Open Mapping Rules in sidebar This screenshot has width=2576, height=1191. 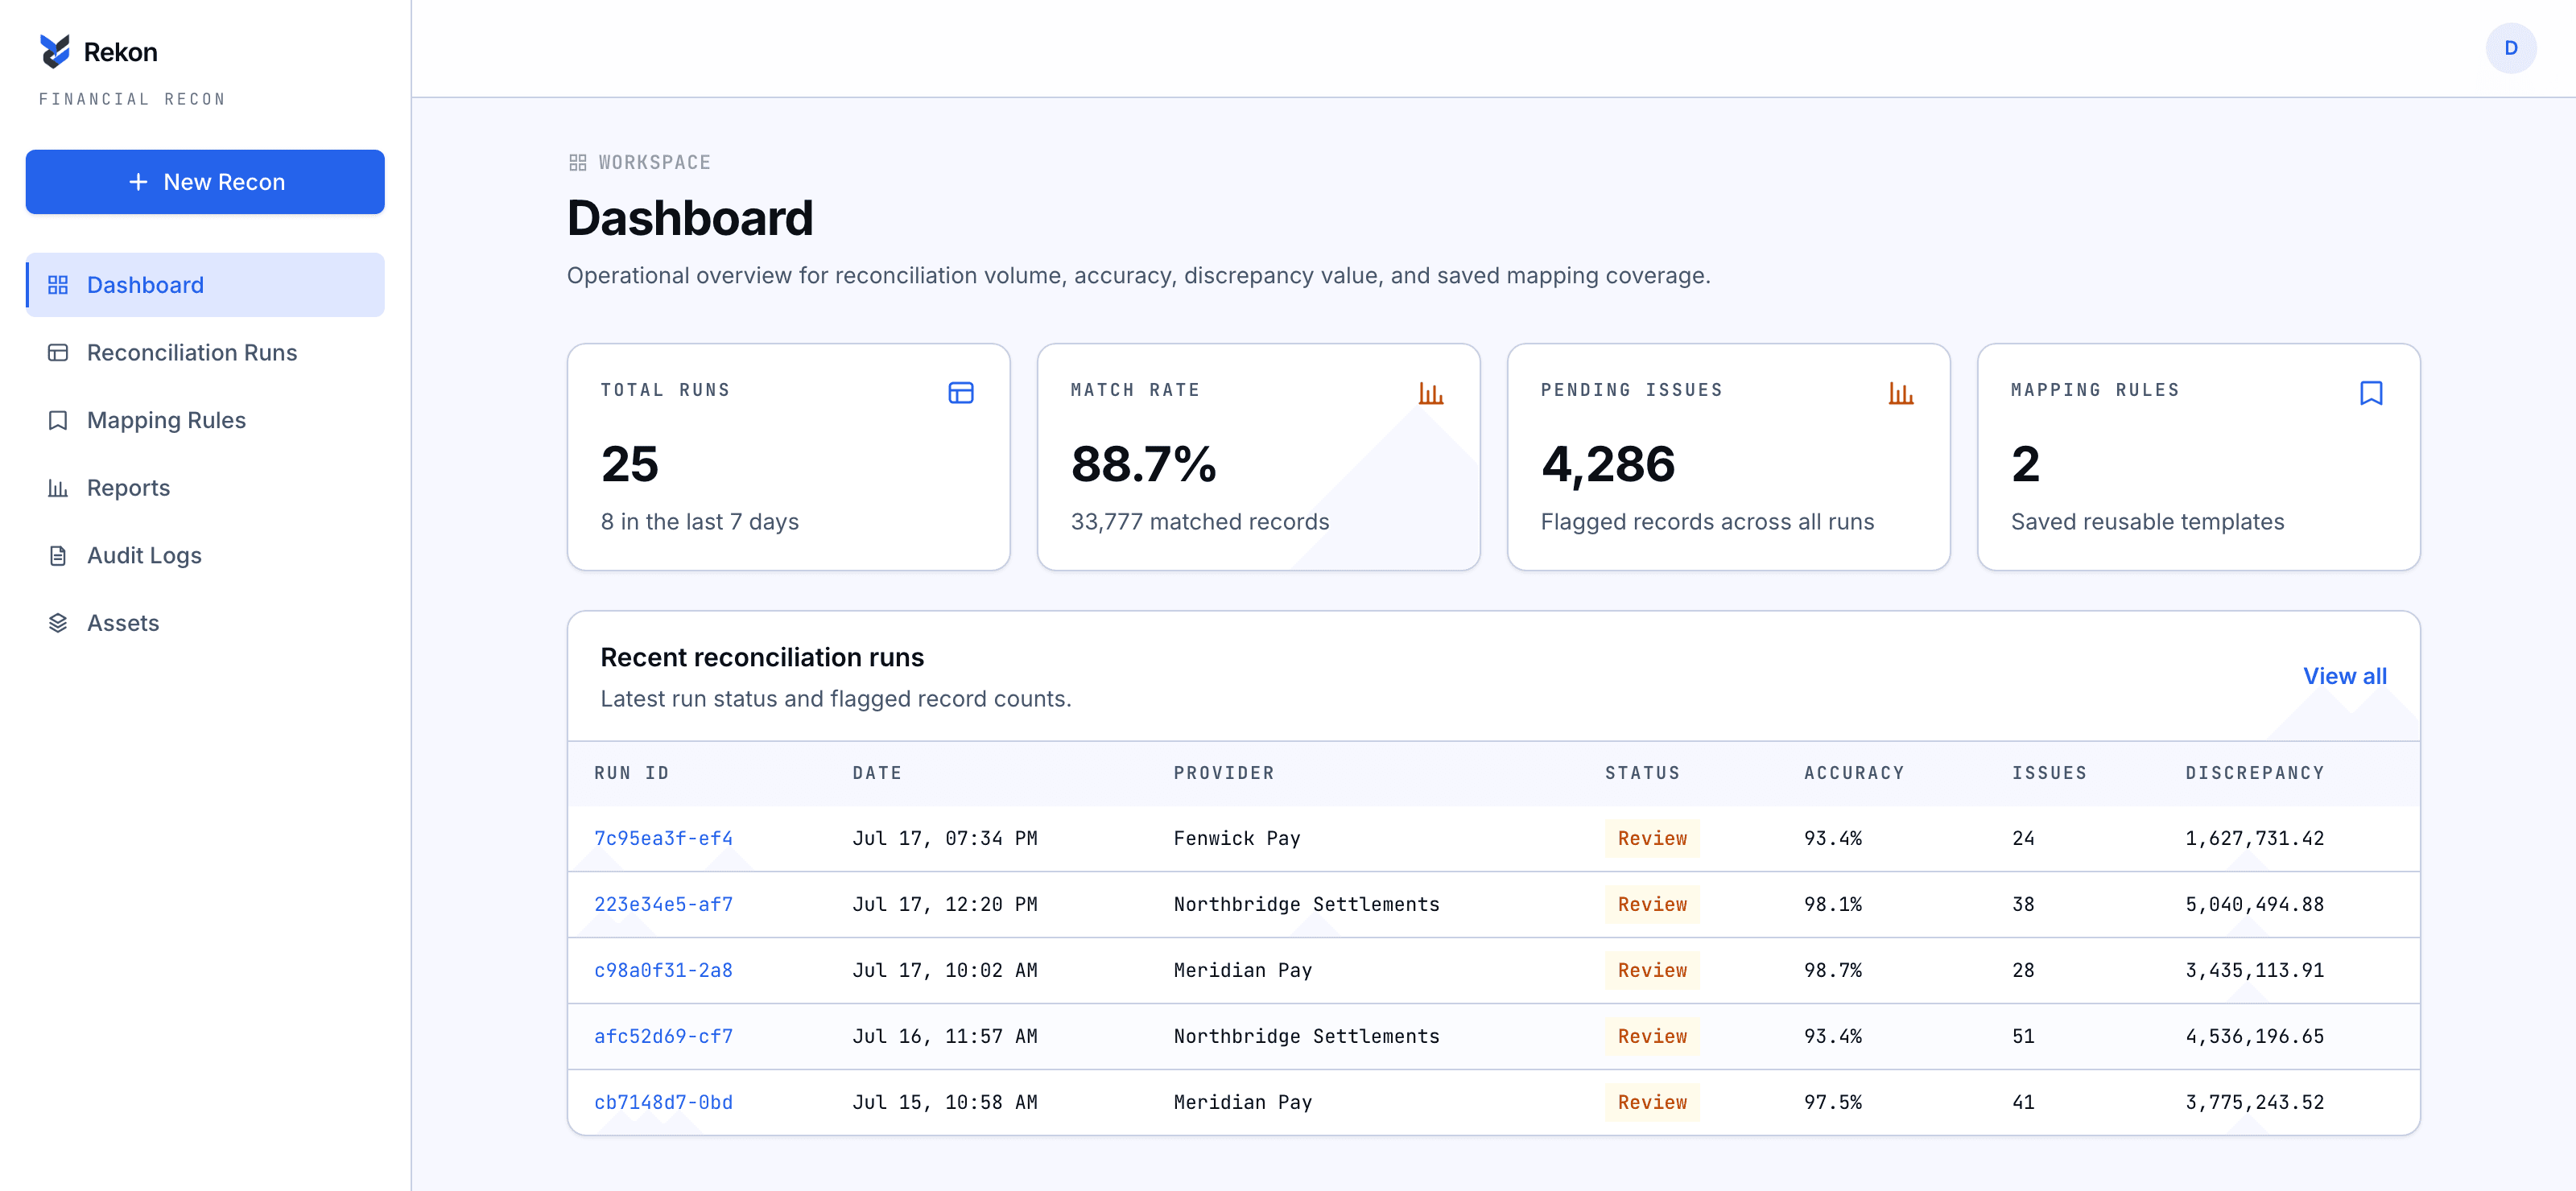(205, 420)
